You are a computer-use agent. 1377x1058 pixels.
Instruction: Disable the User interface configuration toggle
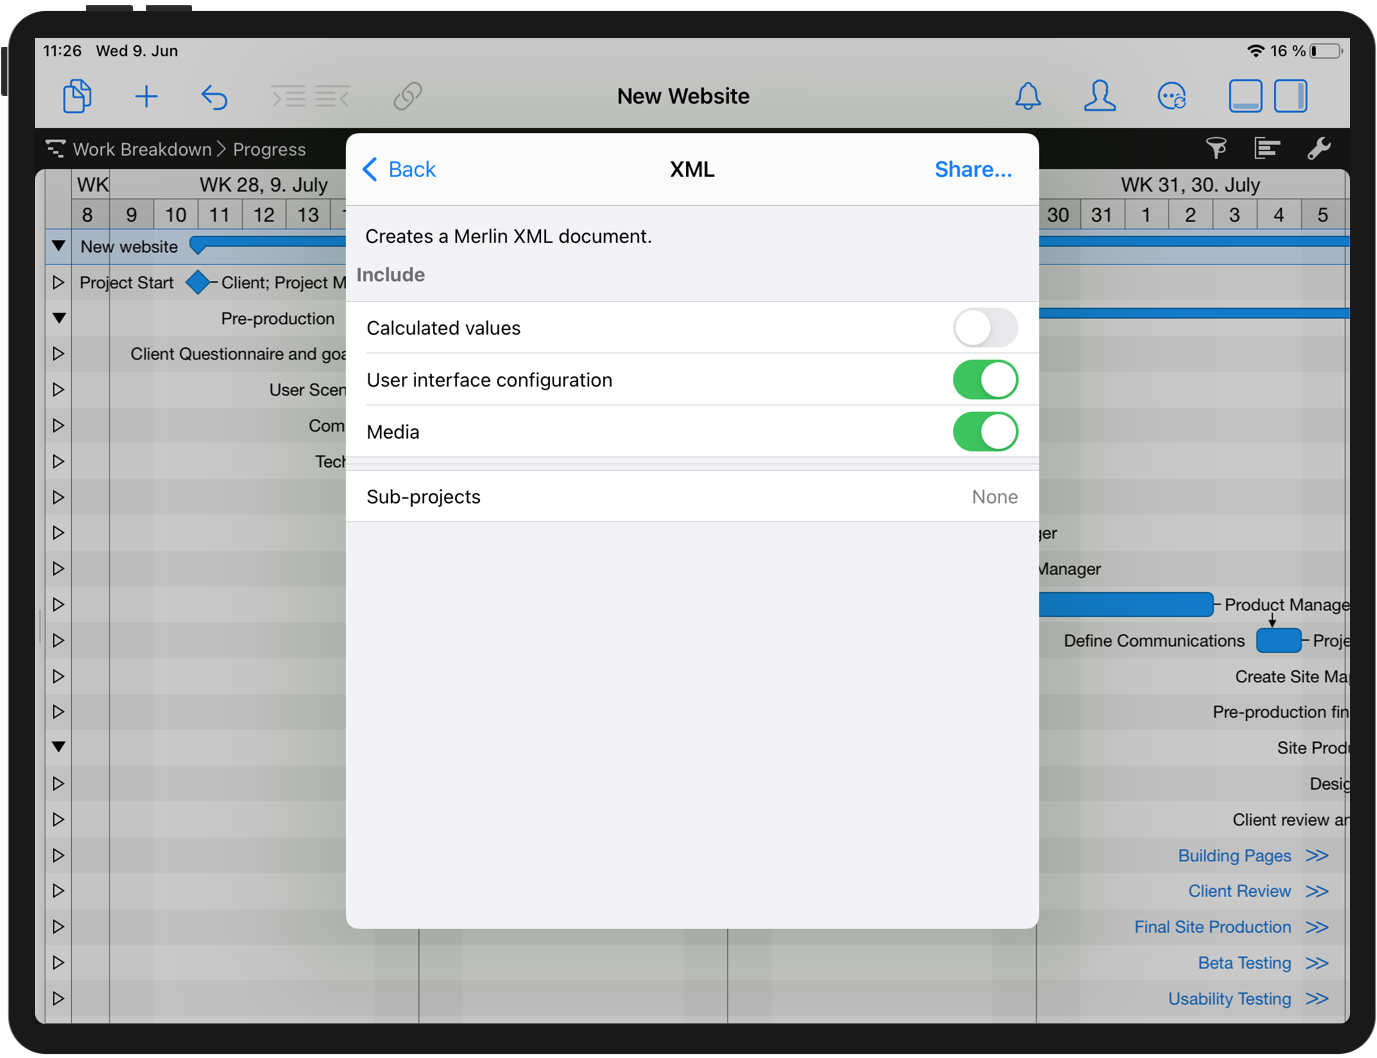pos(986,380)
